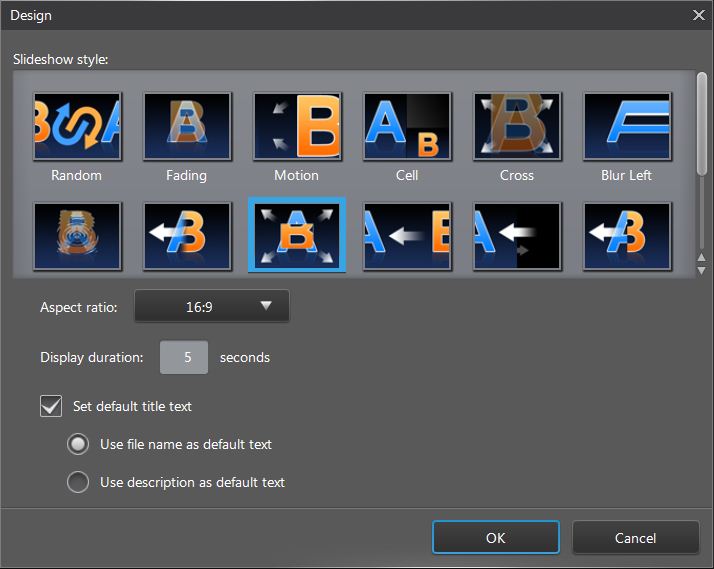
Task: Select first style thumbnail in second row
Action: [x=77, y=236]
